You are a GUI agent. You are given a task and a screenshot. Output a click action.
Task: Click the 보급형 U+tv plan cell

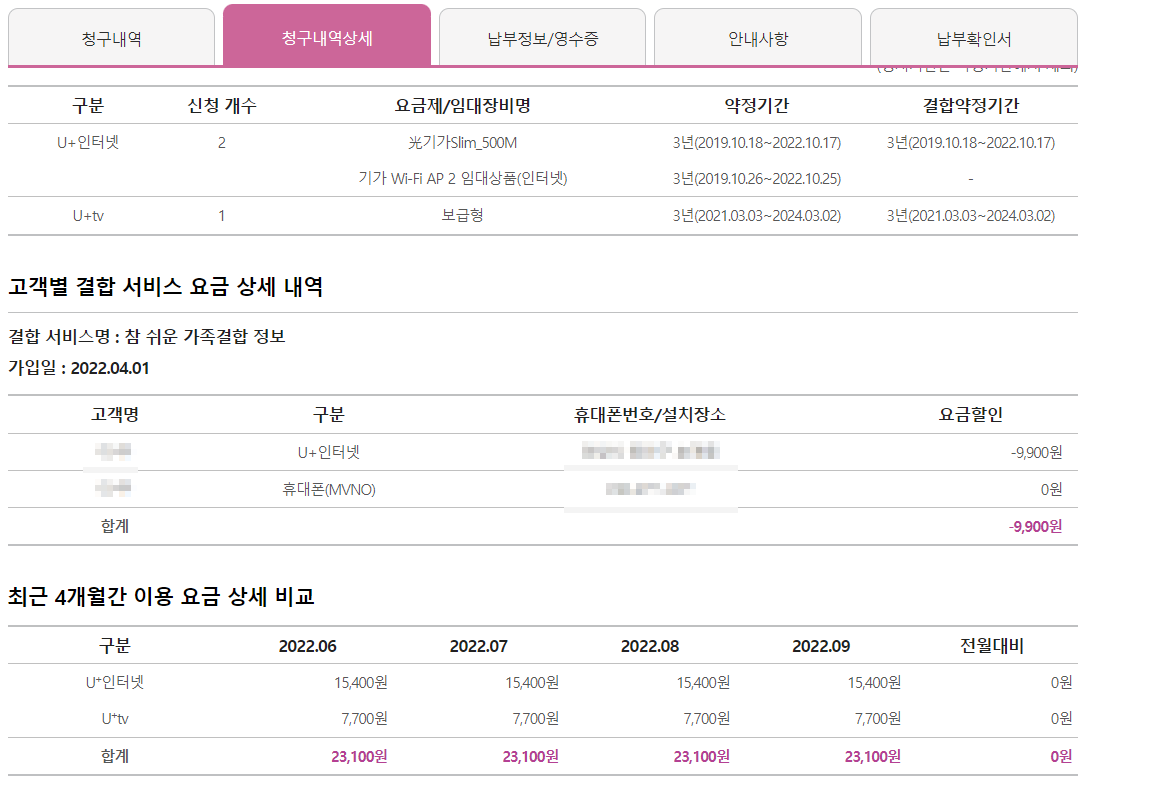point(462,215)
